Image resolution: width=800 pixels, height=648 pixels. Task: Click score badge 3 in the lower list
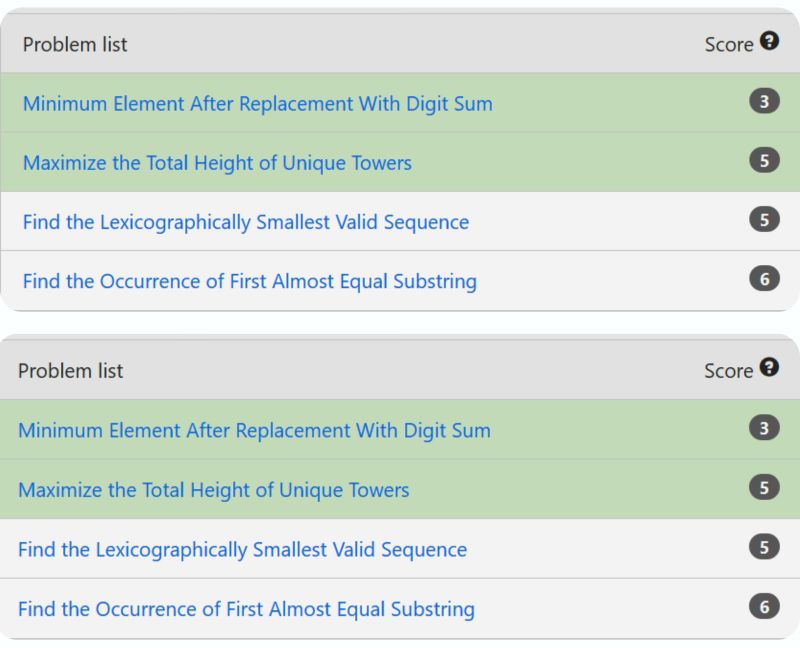(x=764, y=428)
